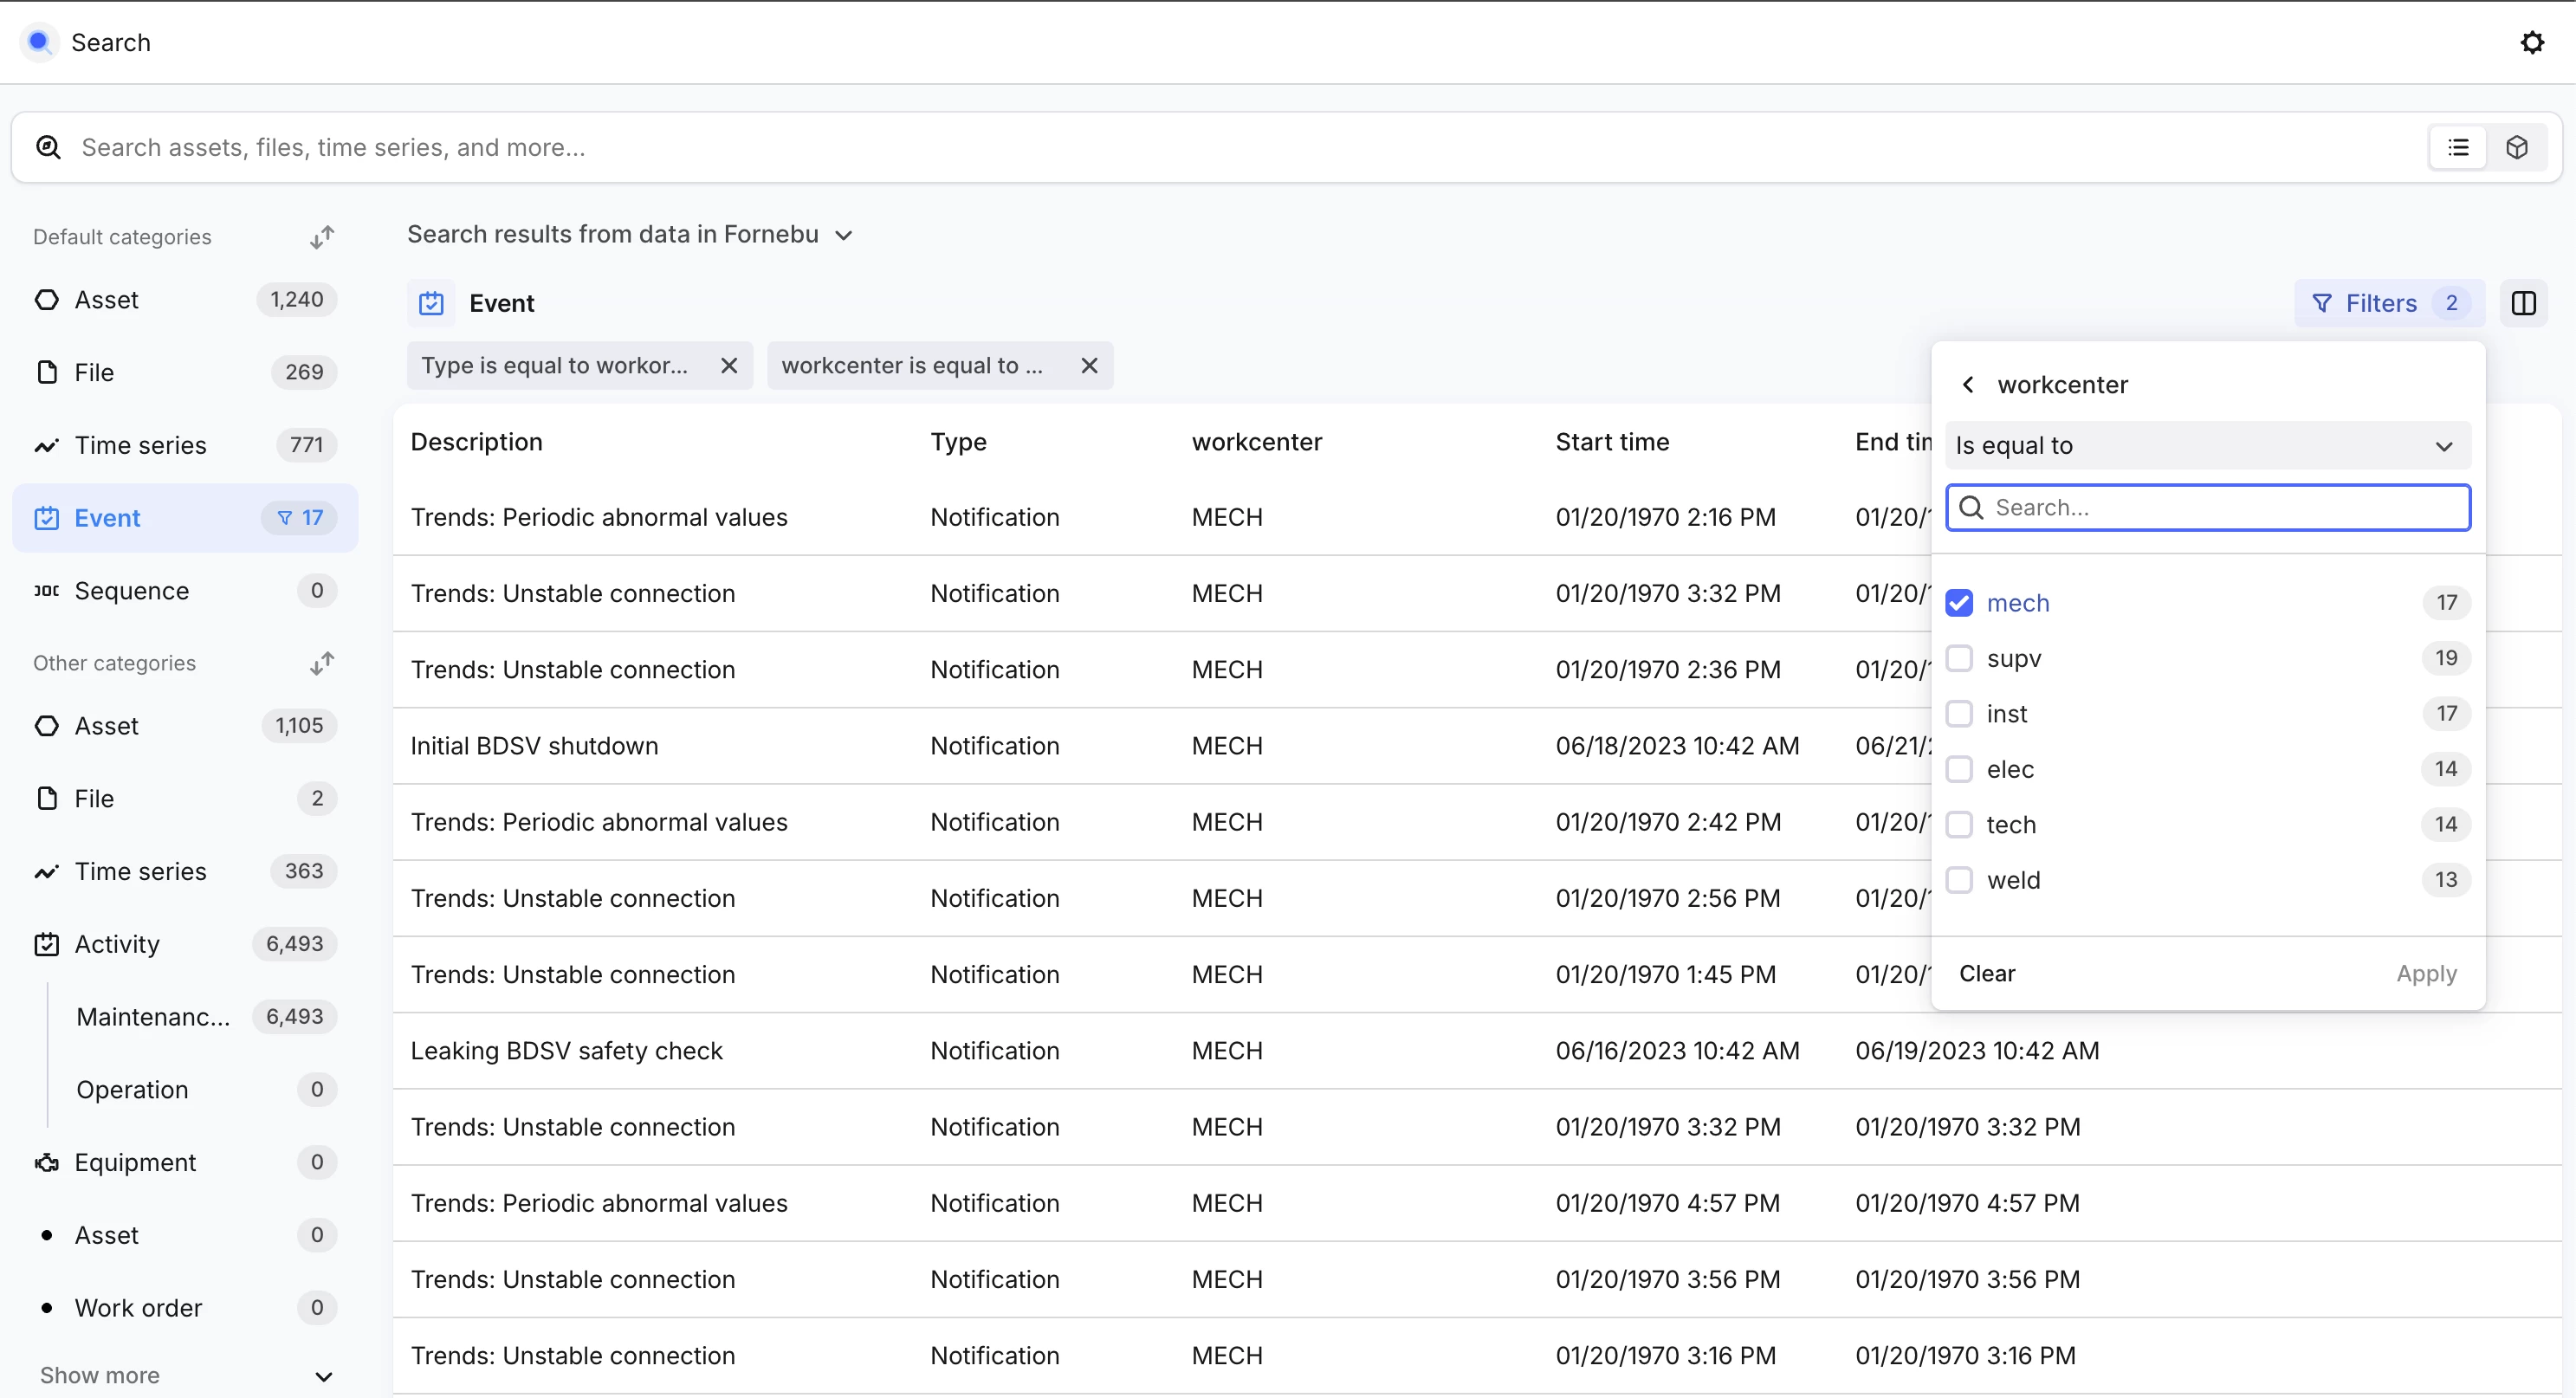Click back arrow next to workcenter
The width and height of the screenshot is (2576, 1398).
1968,385
